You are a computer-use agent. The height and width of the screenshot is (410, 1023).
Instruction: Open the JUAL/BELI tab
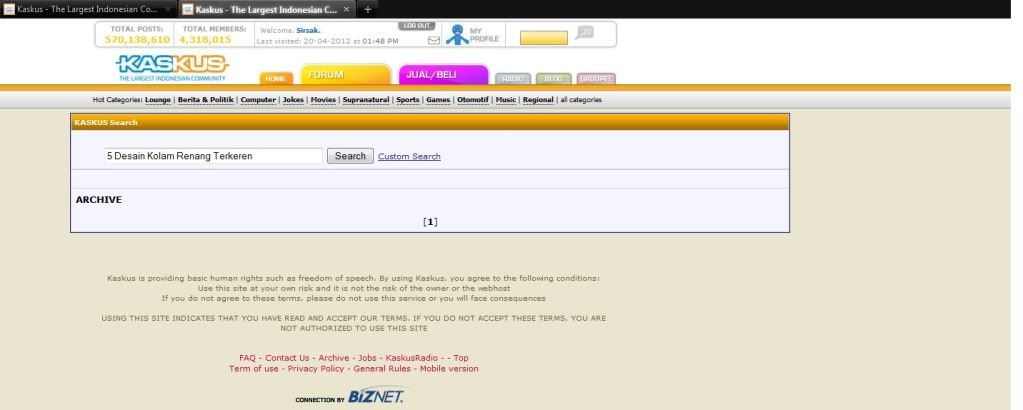point(444,74)
